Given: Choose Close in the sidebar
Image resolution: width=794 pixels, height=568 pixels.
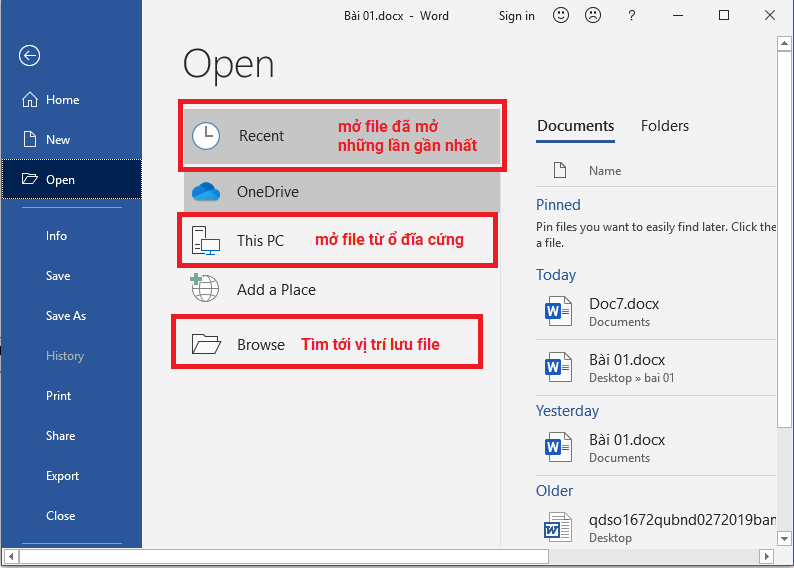Looking at the screenshot, I should click(72, 516).
